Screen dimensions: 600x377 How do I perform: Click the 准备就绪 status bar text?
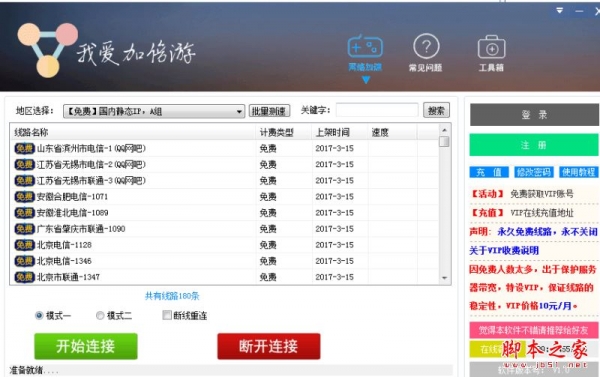(x=34, y=370)
